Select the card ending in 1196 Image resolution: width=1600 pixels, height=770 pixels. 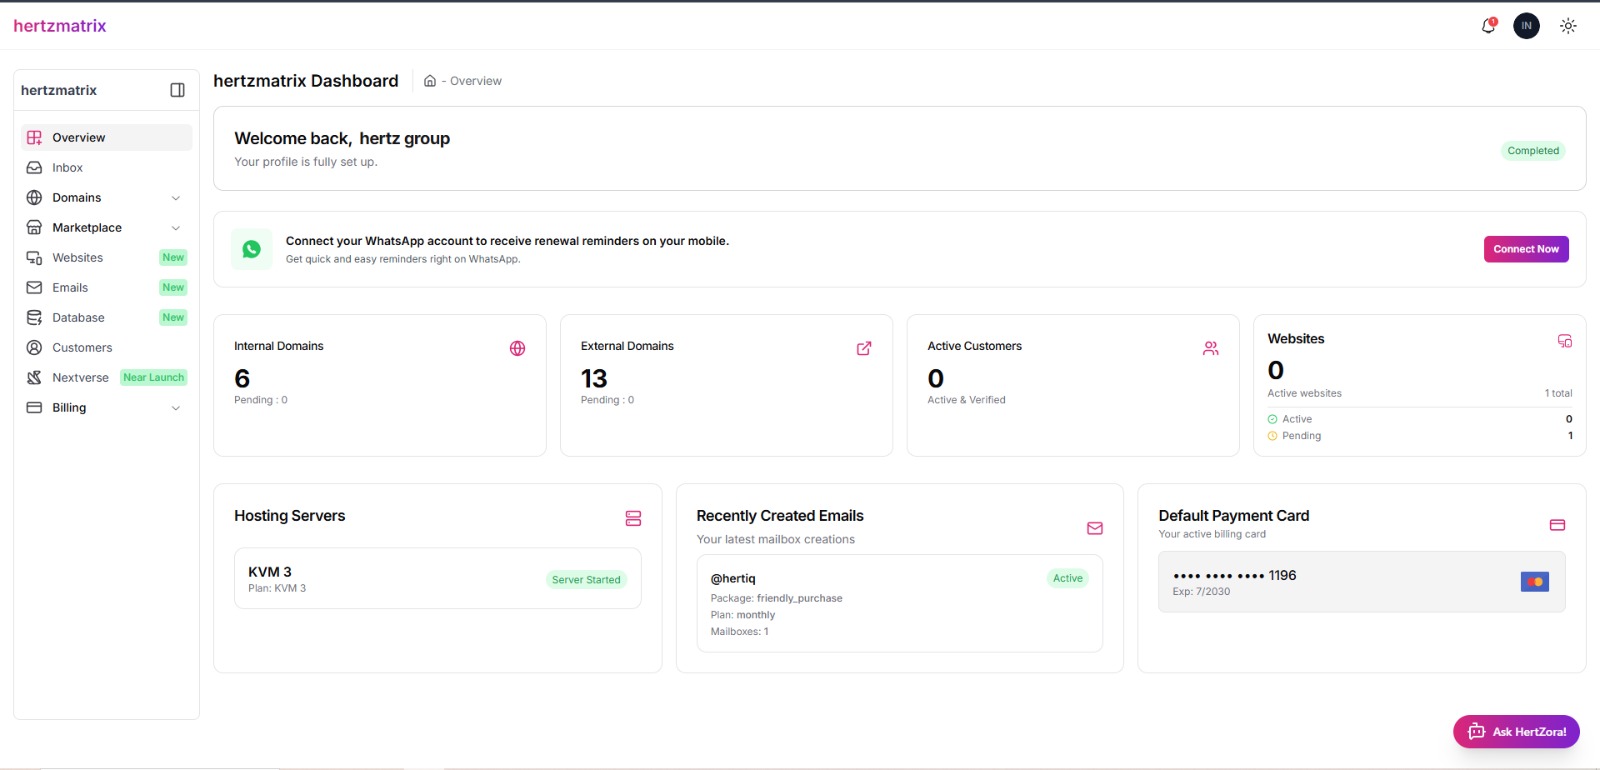tap(1362, 582)
